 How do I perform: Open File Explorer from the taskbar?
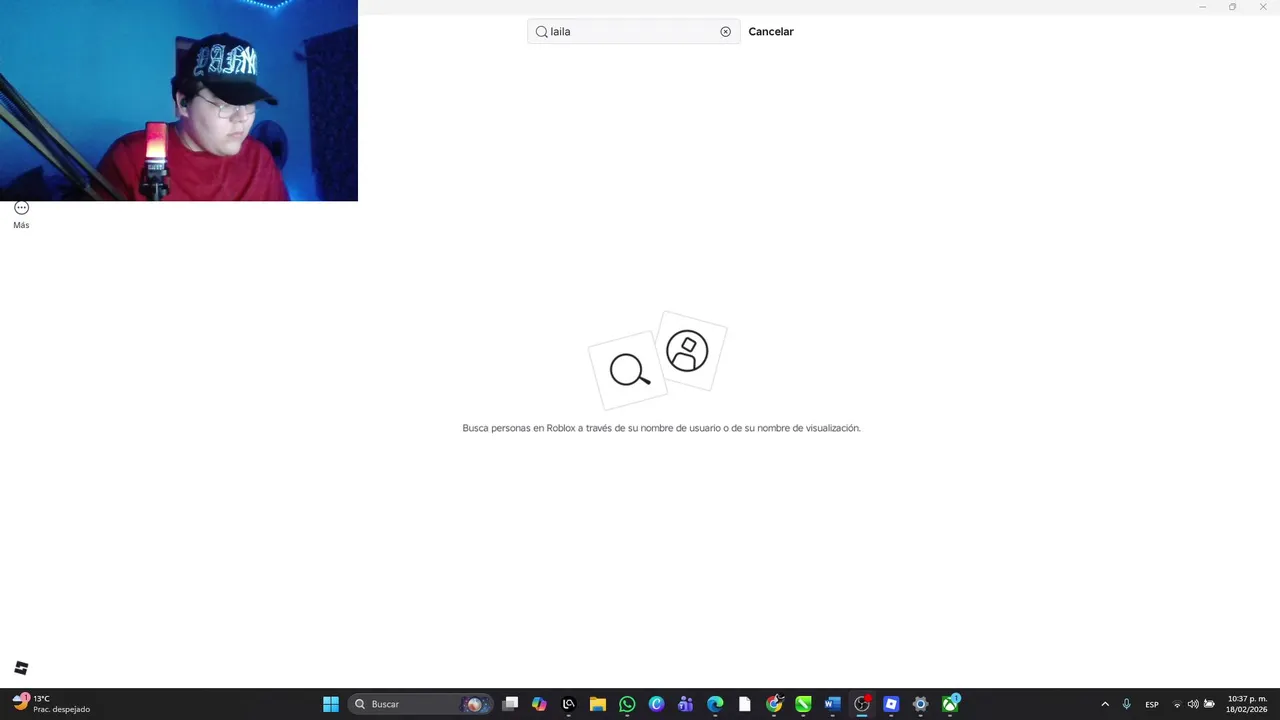pyautogui.click(x=597, y=704)
